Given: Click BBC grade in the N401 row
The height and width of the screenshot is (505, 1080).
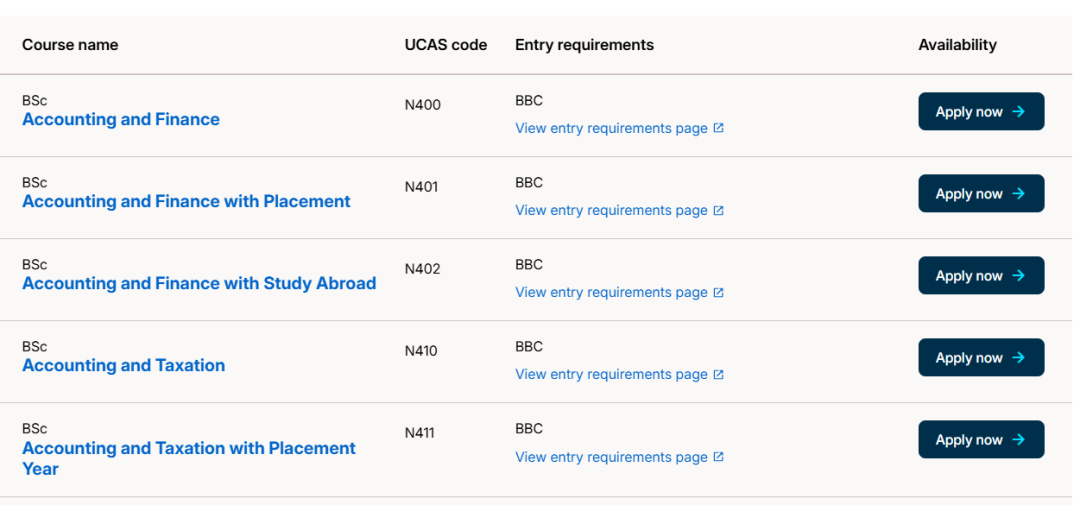Looking at the screenshot, I should coord(529,183).
